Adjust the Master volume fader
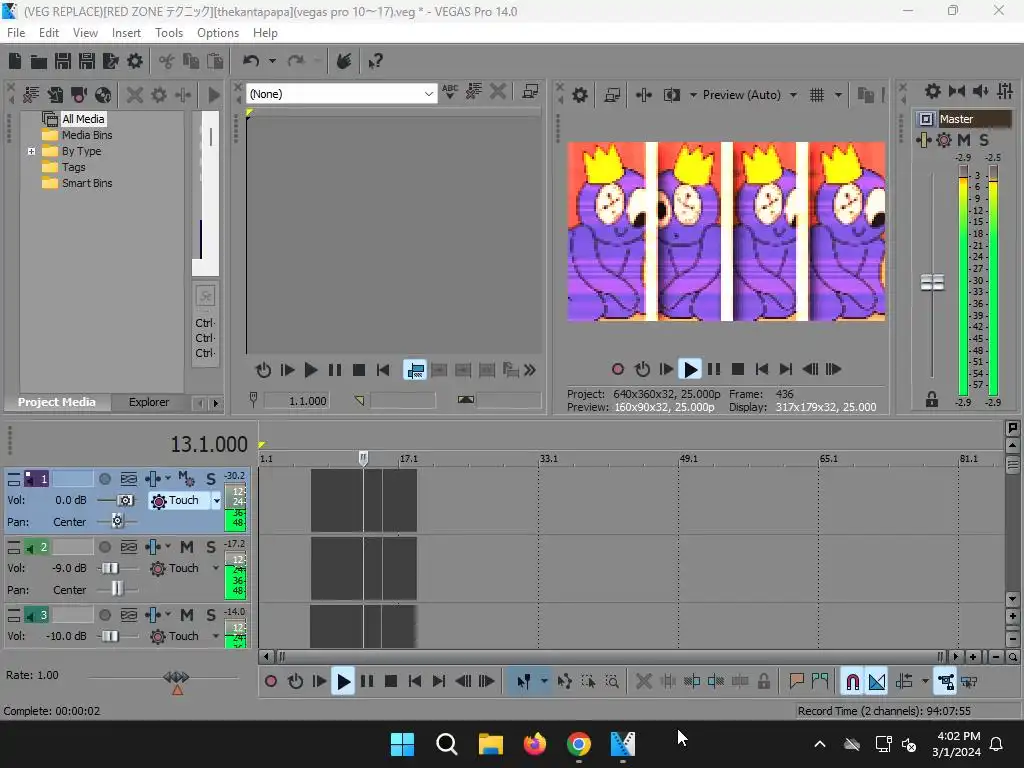The image size is (1024, 768). [932, 282]
